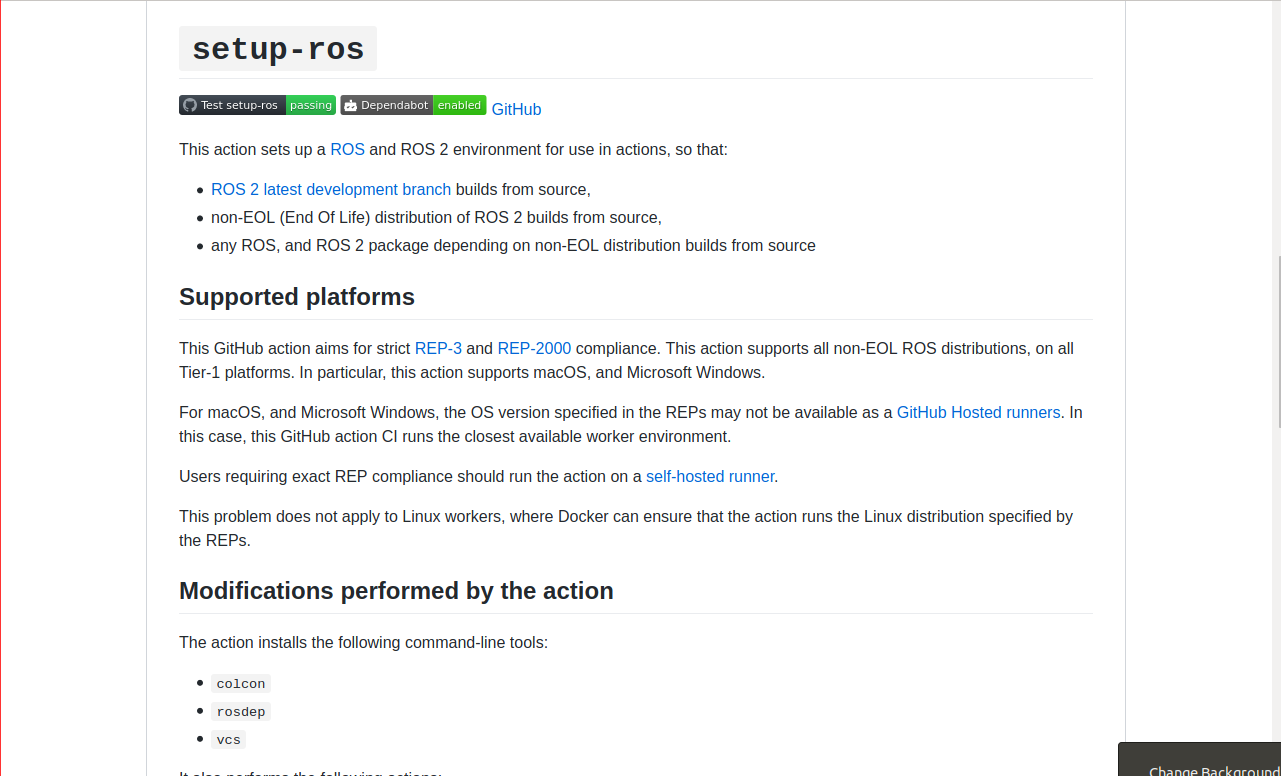Follow ROS 2 latest development branch link
Screen dimensions: 1281x776
click(x=331, y=189)
